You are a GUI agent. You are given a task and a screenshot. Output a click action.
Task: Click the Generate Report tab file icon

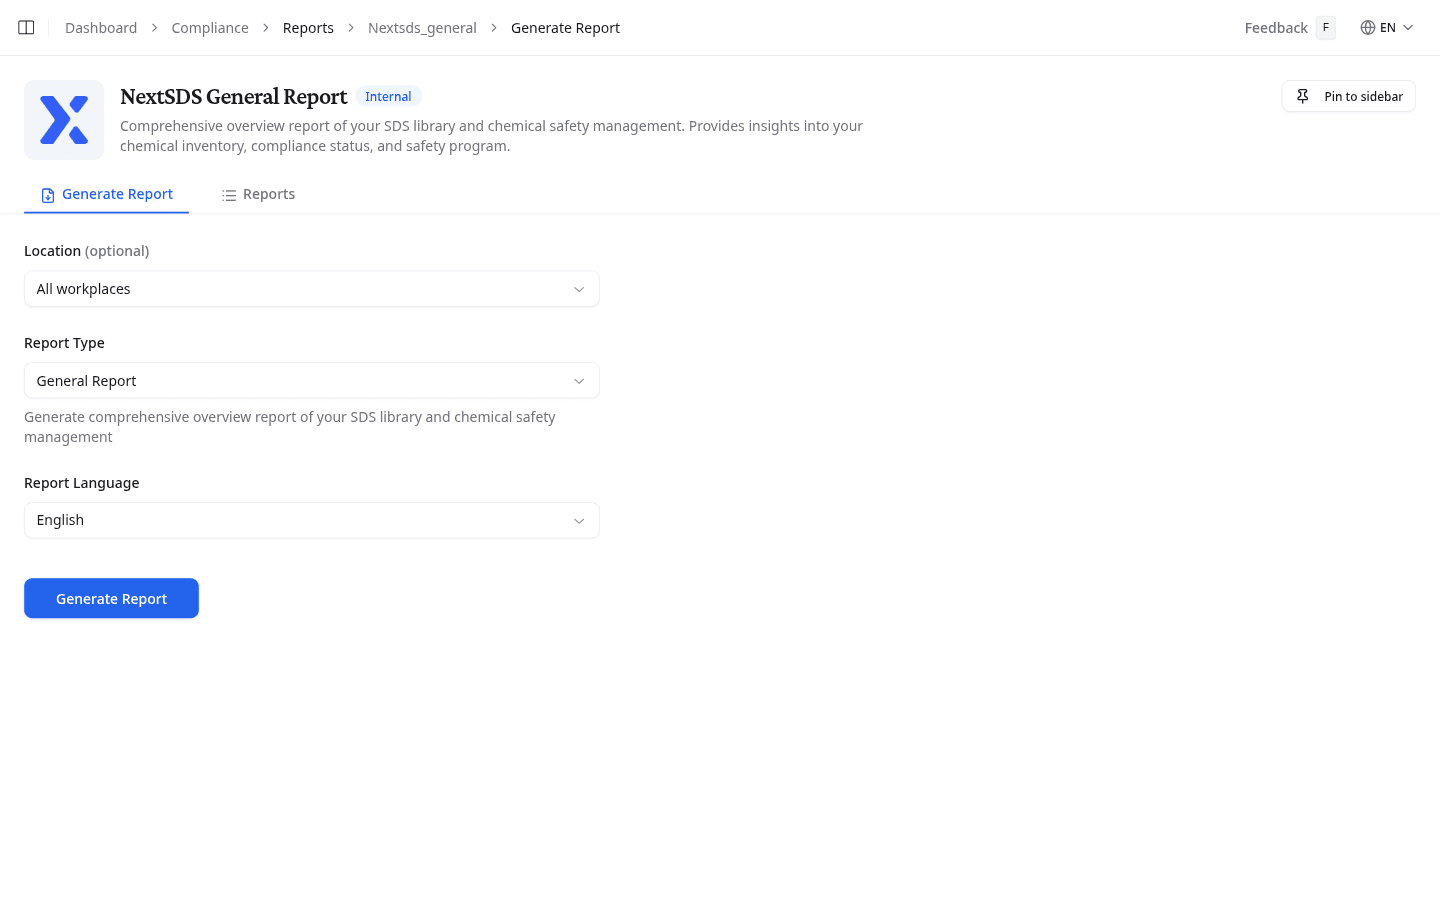(x=48, y=195)
